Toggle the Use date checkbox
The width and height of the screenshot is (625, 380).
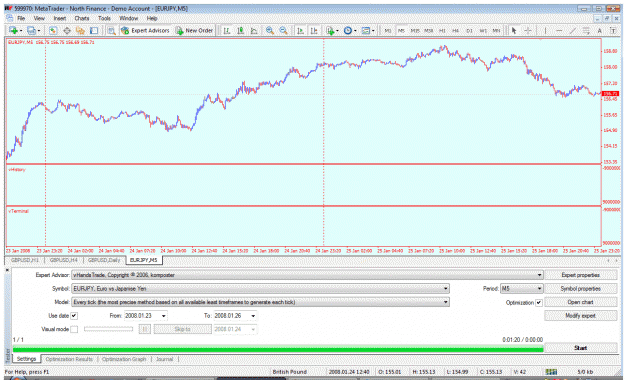pyautogui.click(x=74, y=316)
